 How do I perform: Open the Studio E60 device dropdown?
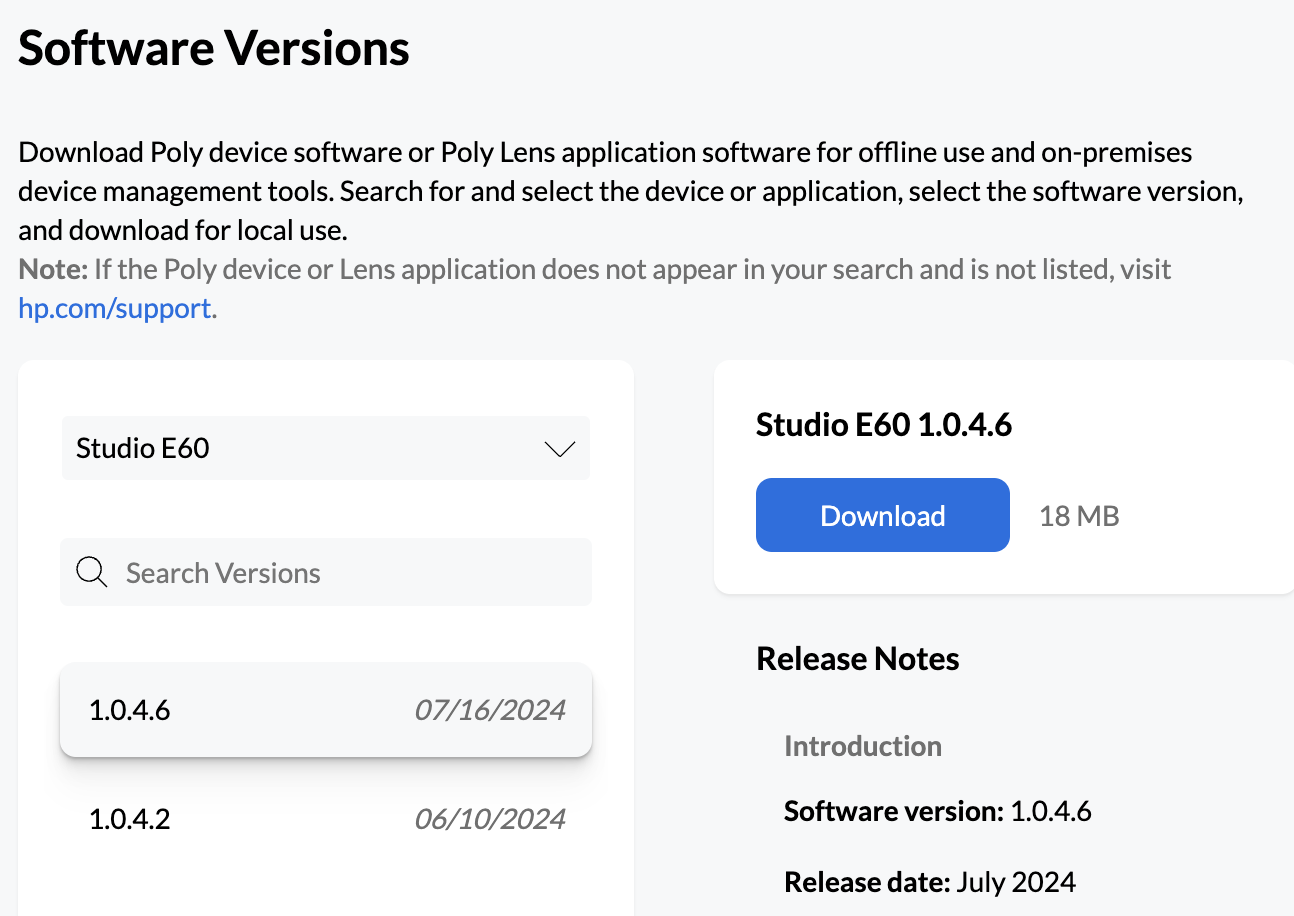(x=325, y=448)
